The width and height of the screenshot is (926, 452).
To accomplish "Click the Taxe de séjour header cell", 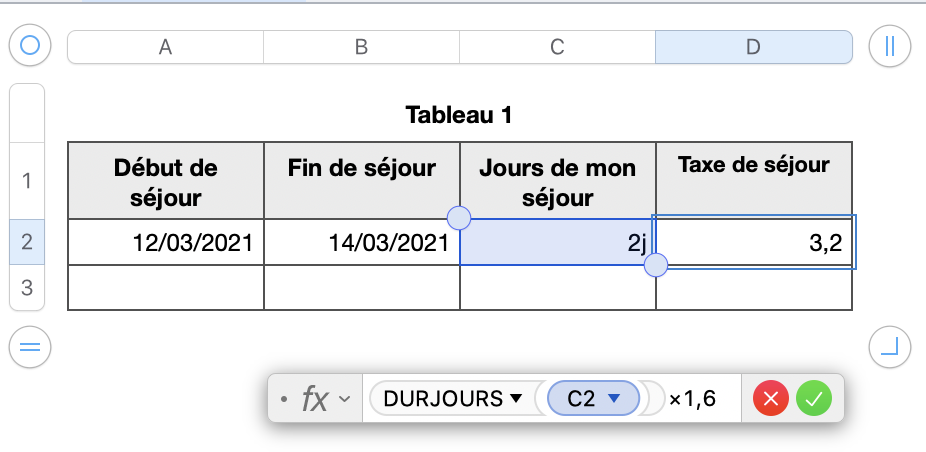I will point(753,180).
